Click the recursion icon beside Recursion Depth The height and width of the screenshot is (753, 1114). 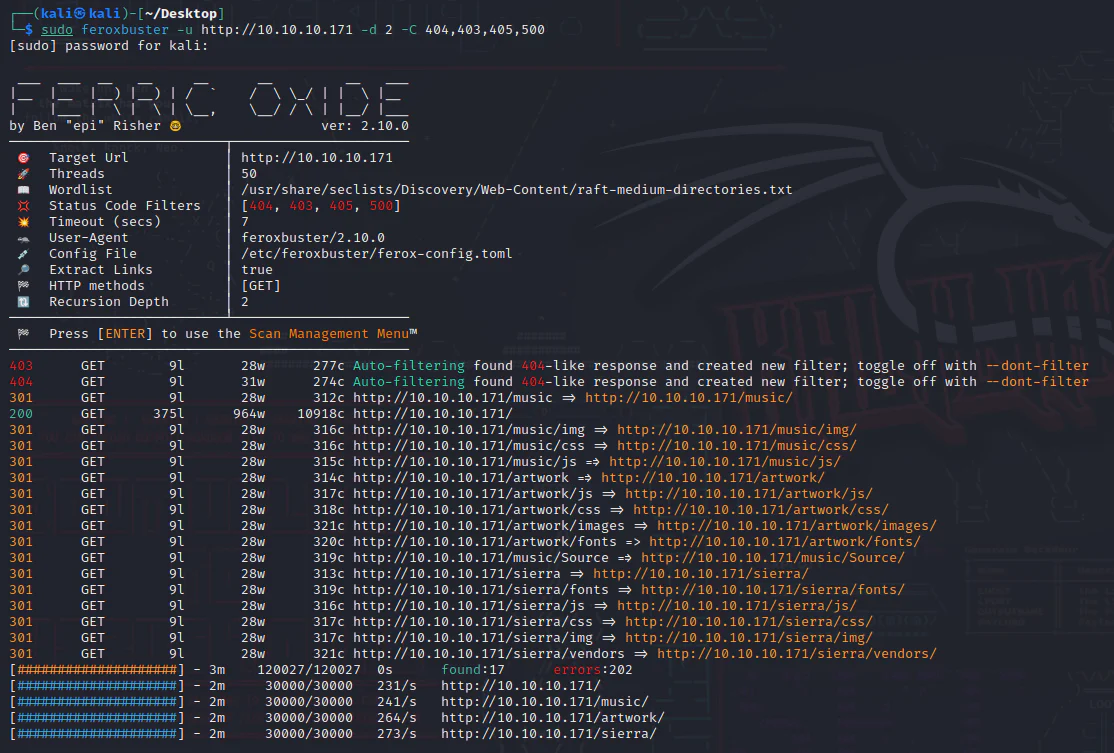point(23,302)
